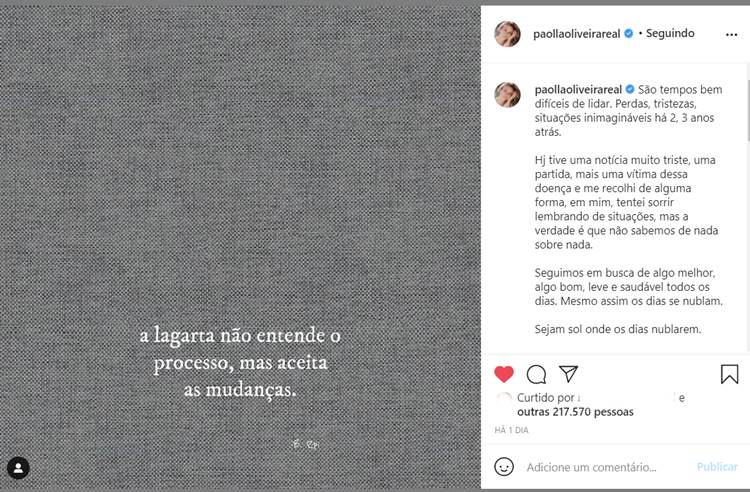View the outras 217.570 pessoas likes list
The width and height of the screenshot is (750, 492).
(x=575, y=412)
